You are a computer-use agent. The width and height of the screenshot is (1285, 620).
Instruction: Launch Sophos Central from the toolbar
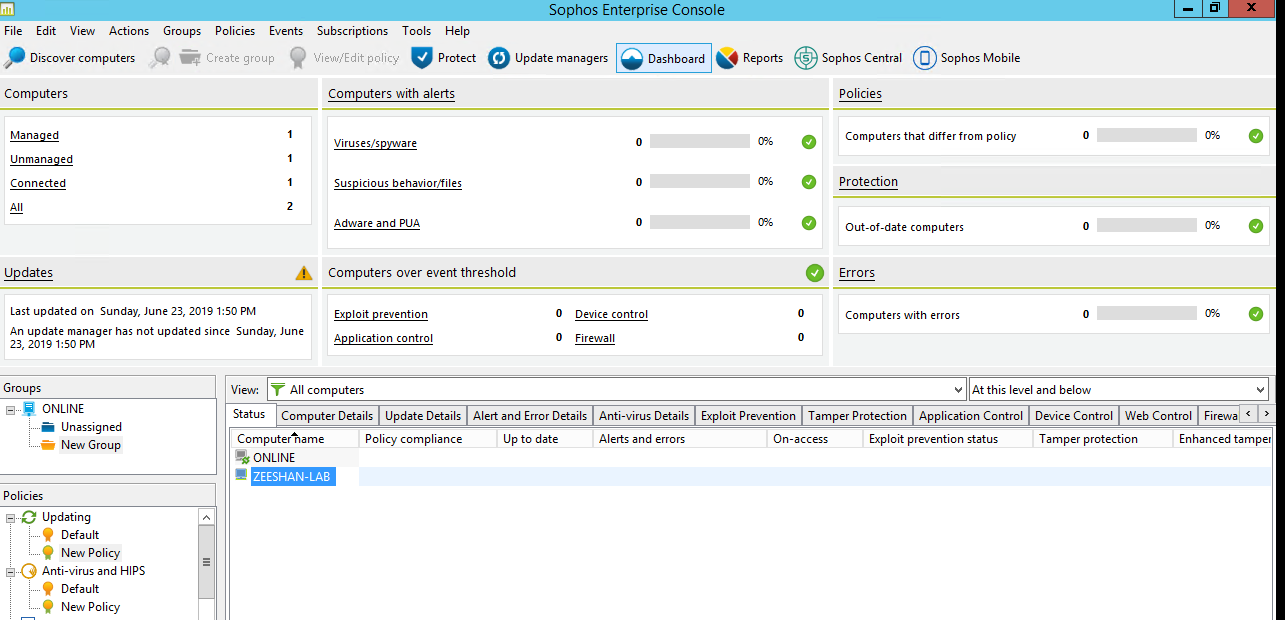848,58
